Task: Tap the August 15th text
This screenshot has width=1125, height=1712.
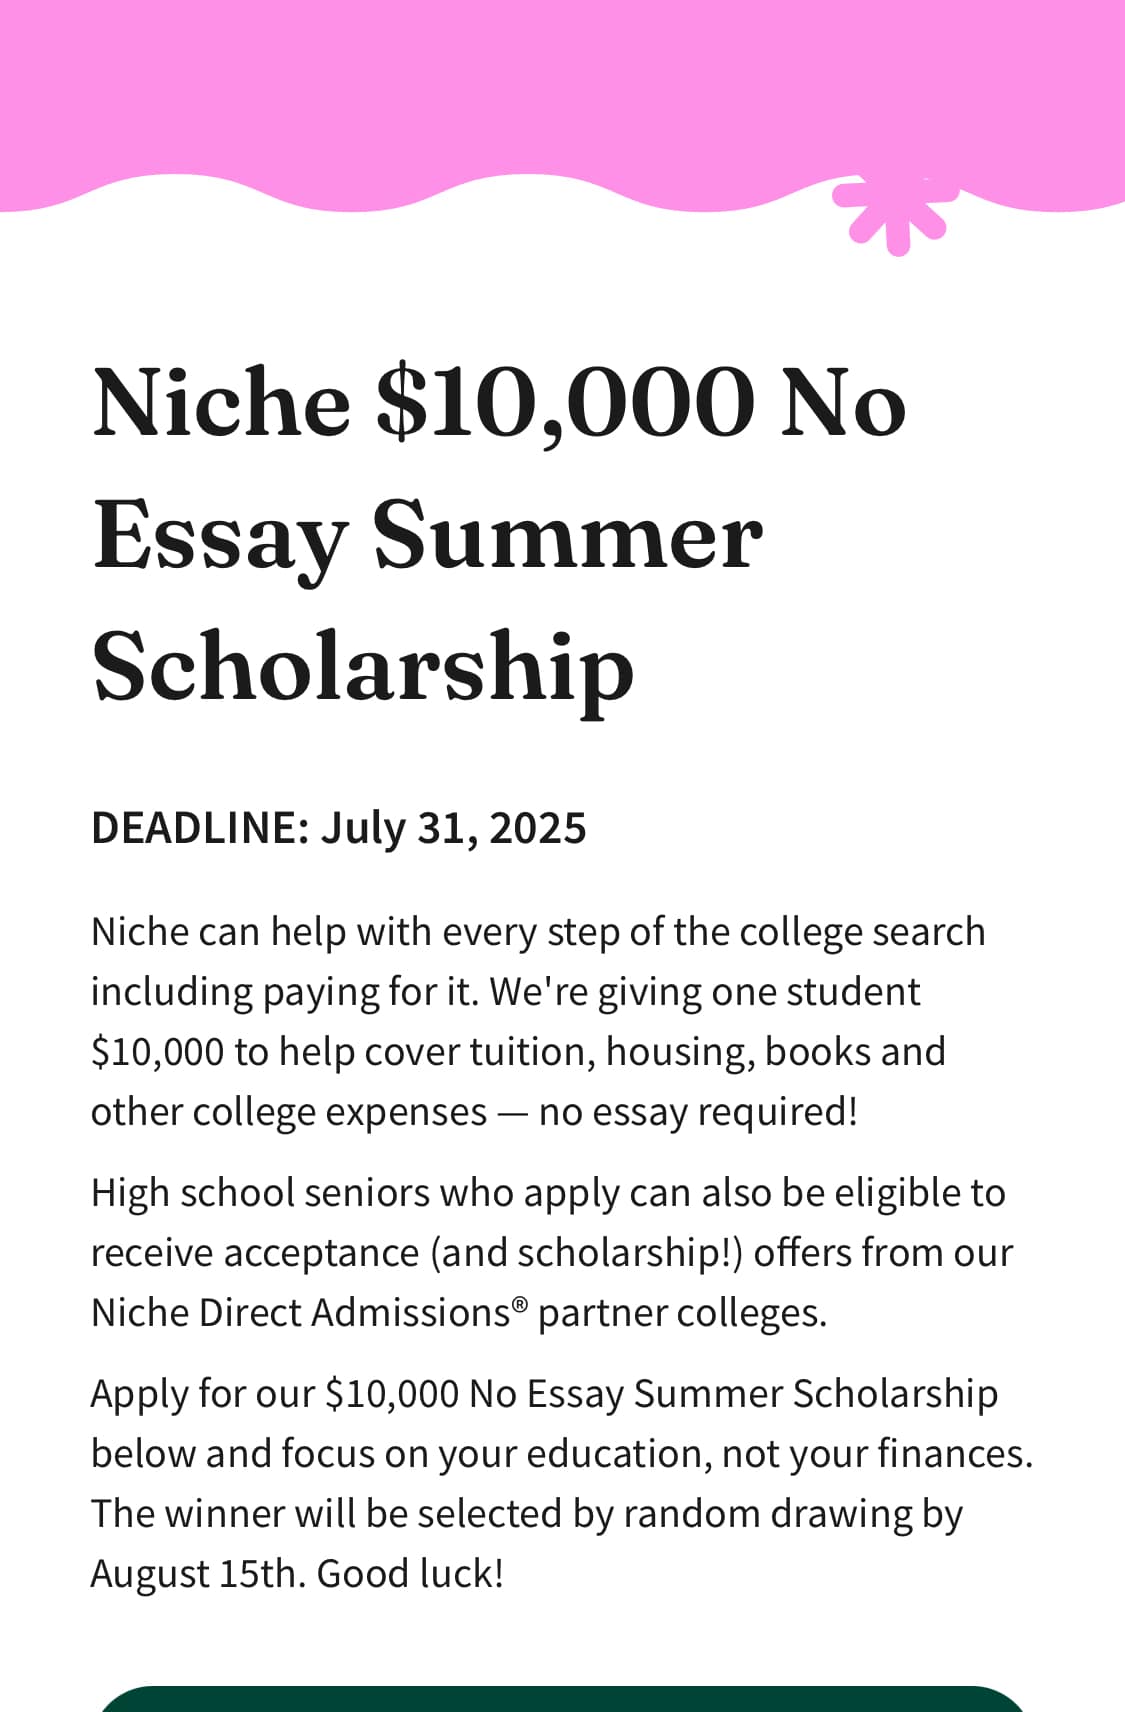Action: (x=198, y=1575)
